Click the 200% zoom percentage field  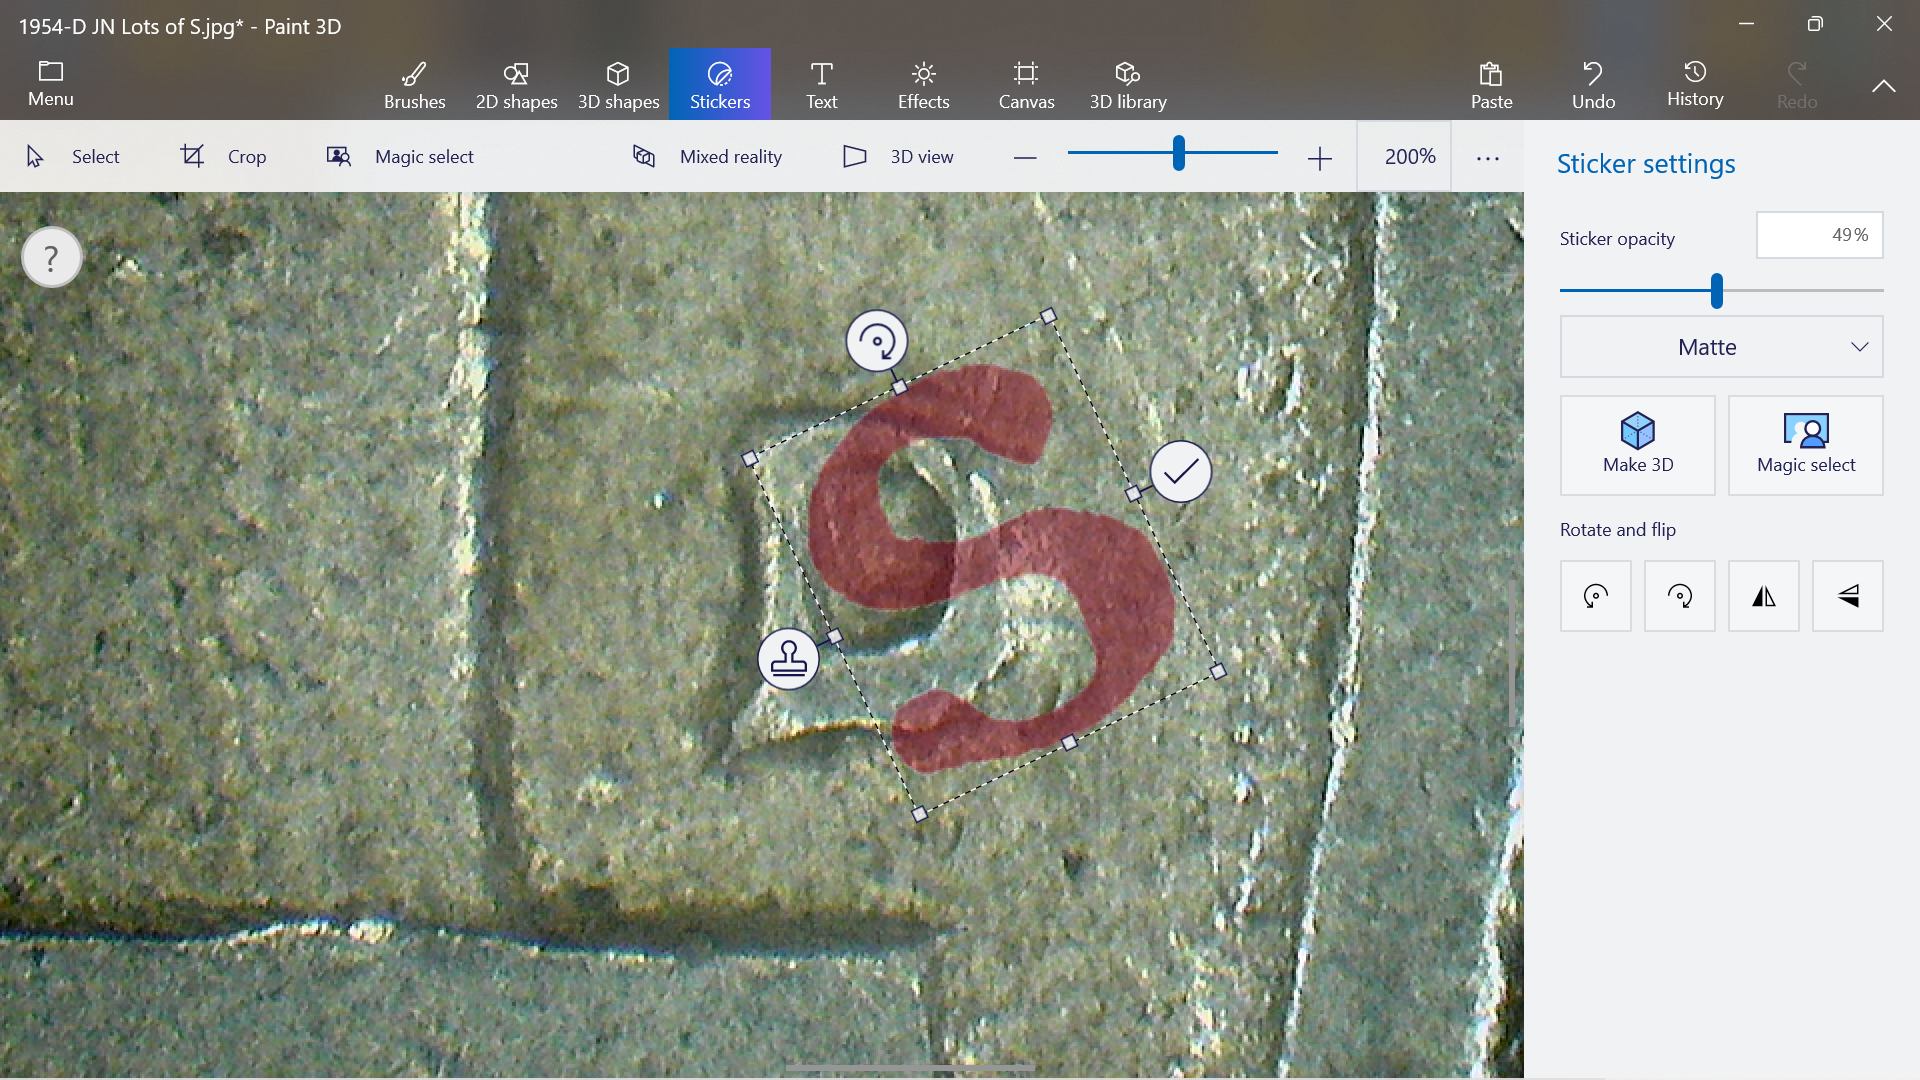click(x=1404, y=156)
